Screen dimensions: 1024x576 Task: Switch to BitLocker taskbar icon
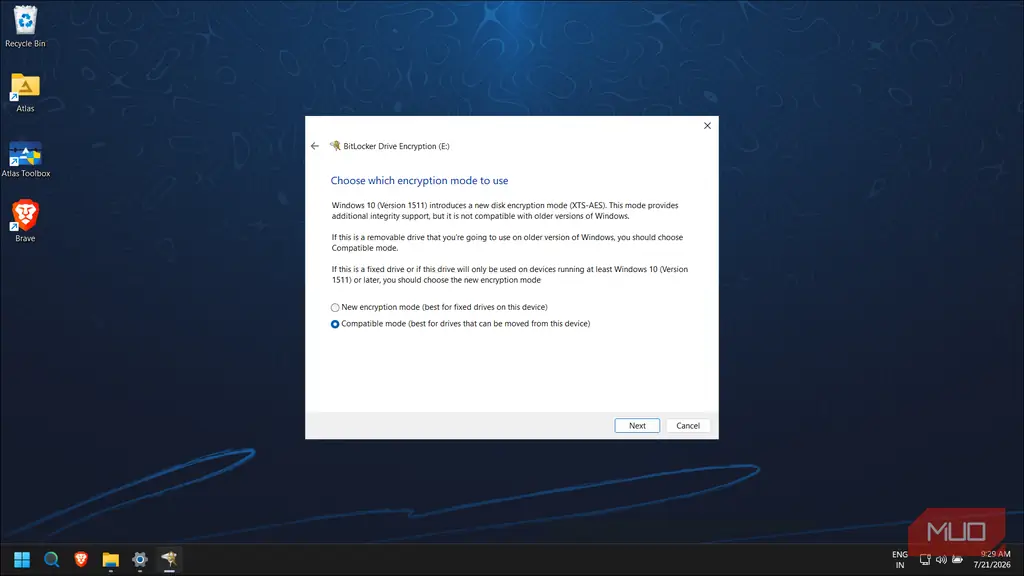point(169,560)
